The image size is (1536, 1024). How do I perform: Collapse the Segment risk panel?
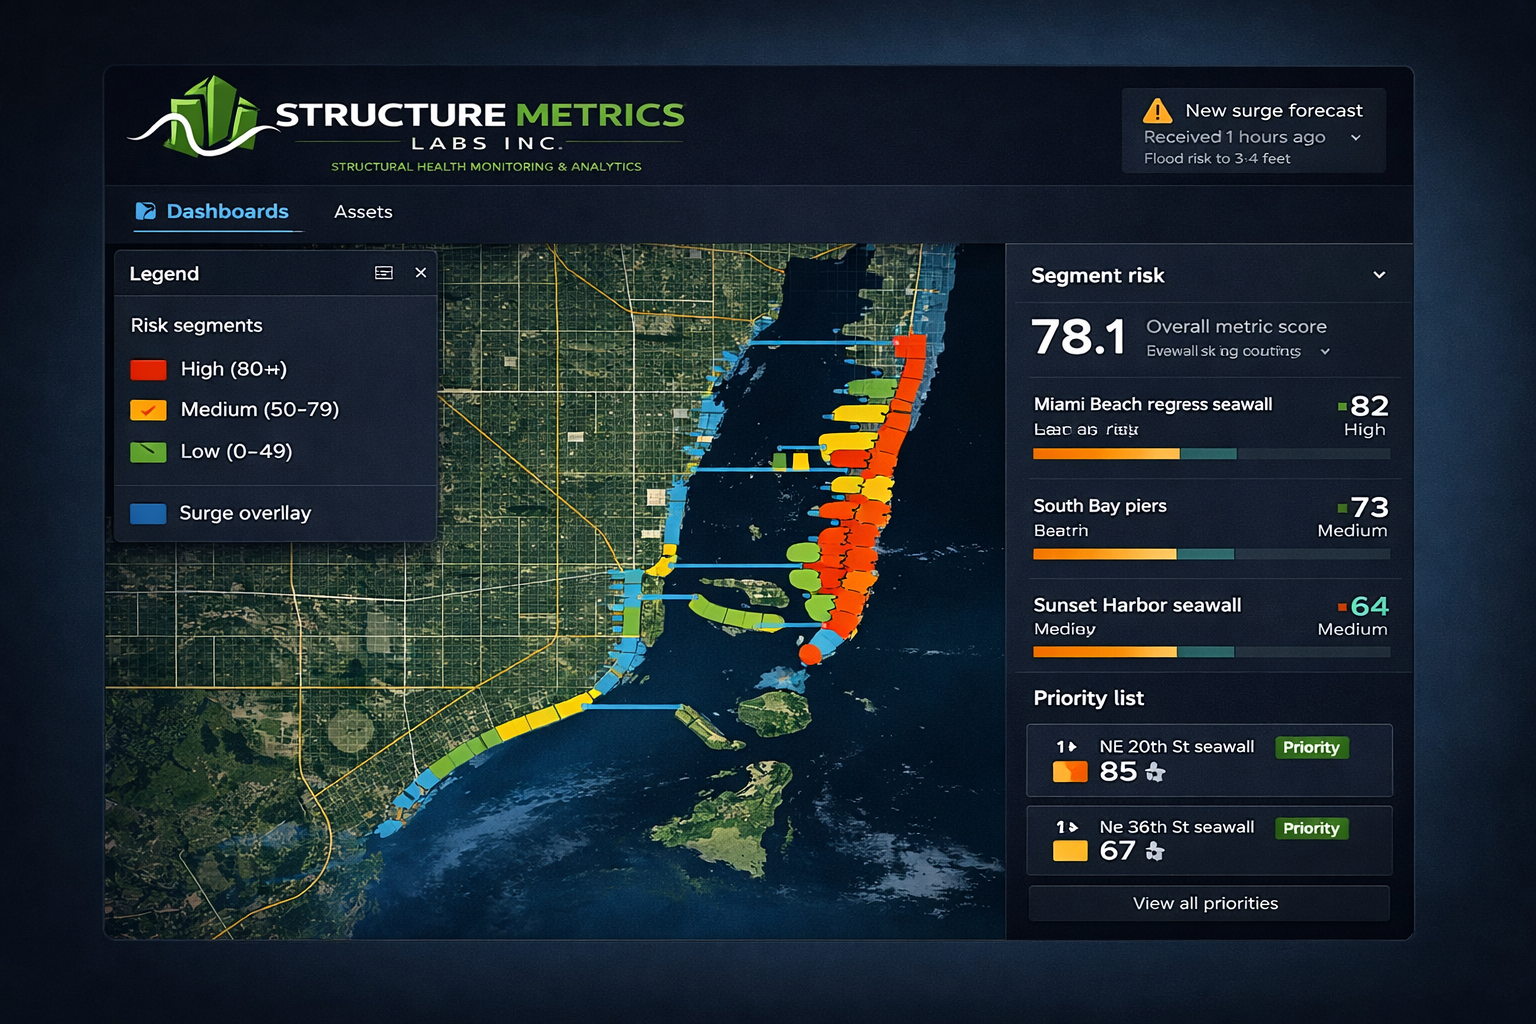click(x=1379, y=274)
